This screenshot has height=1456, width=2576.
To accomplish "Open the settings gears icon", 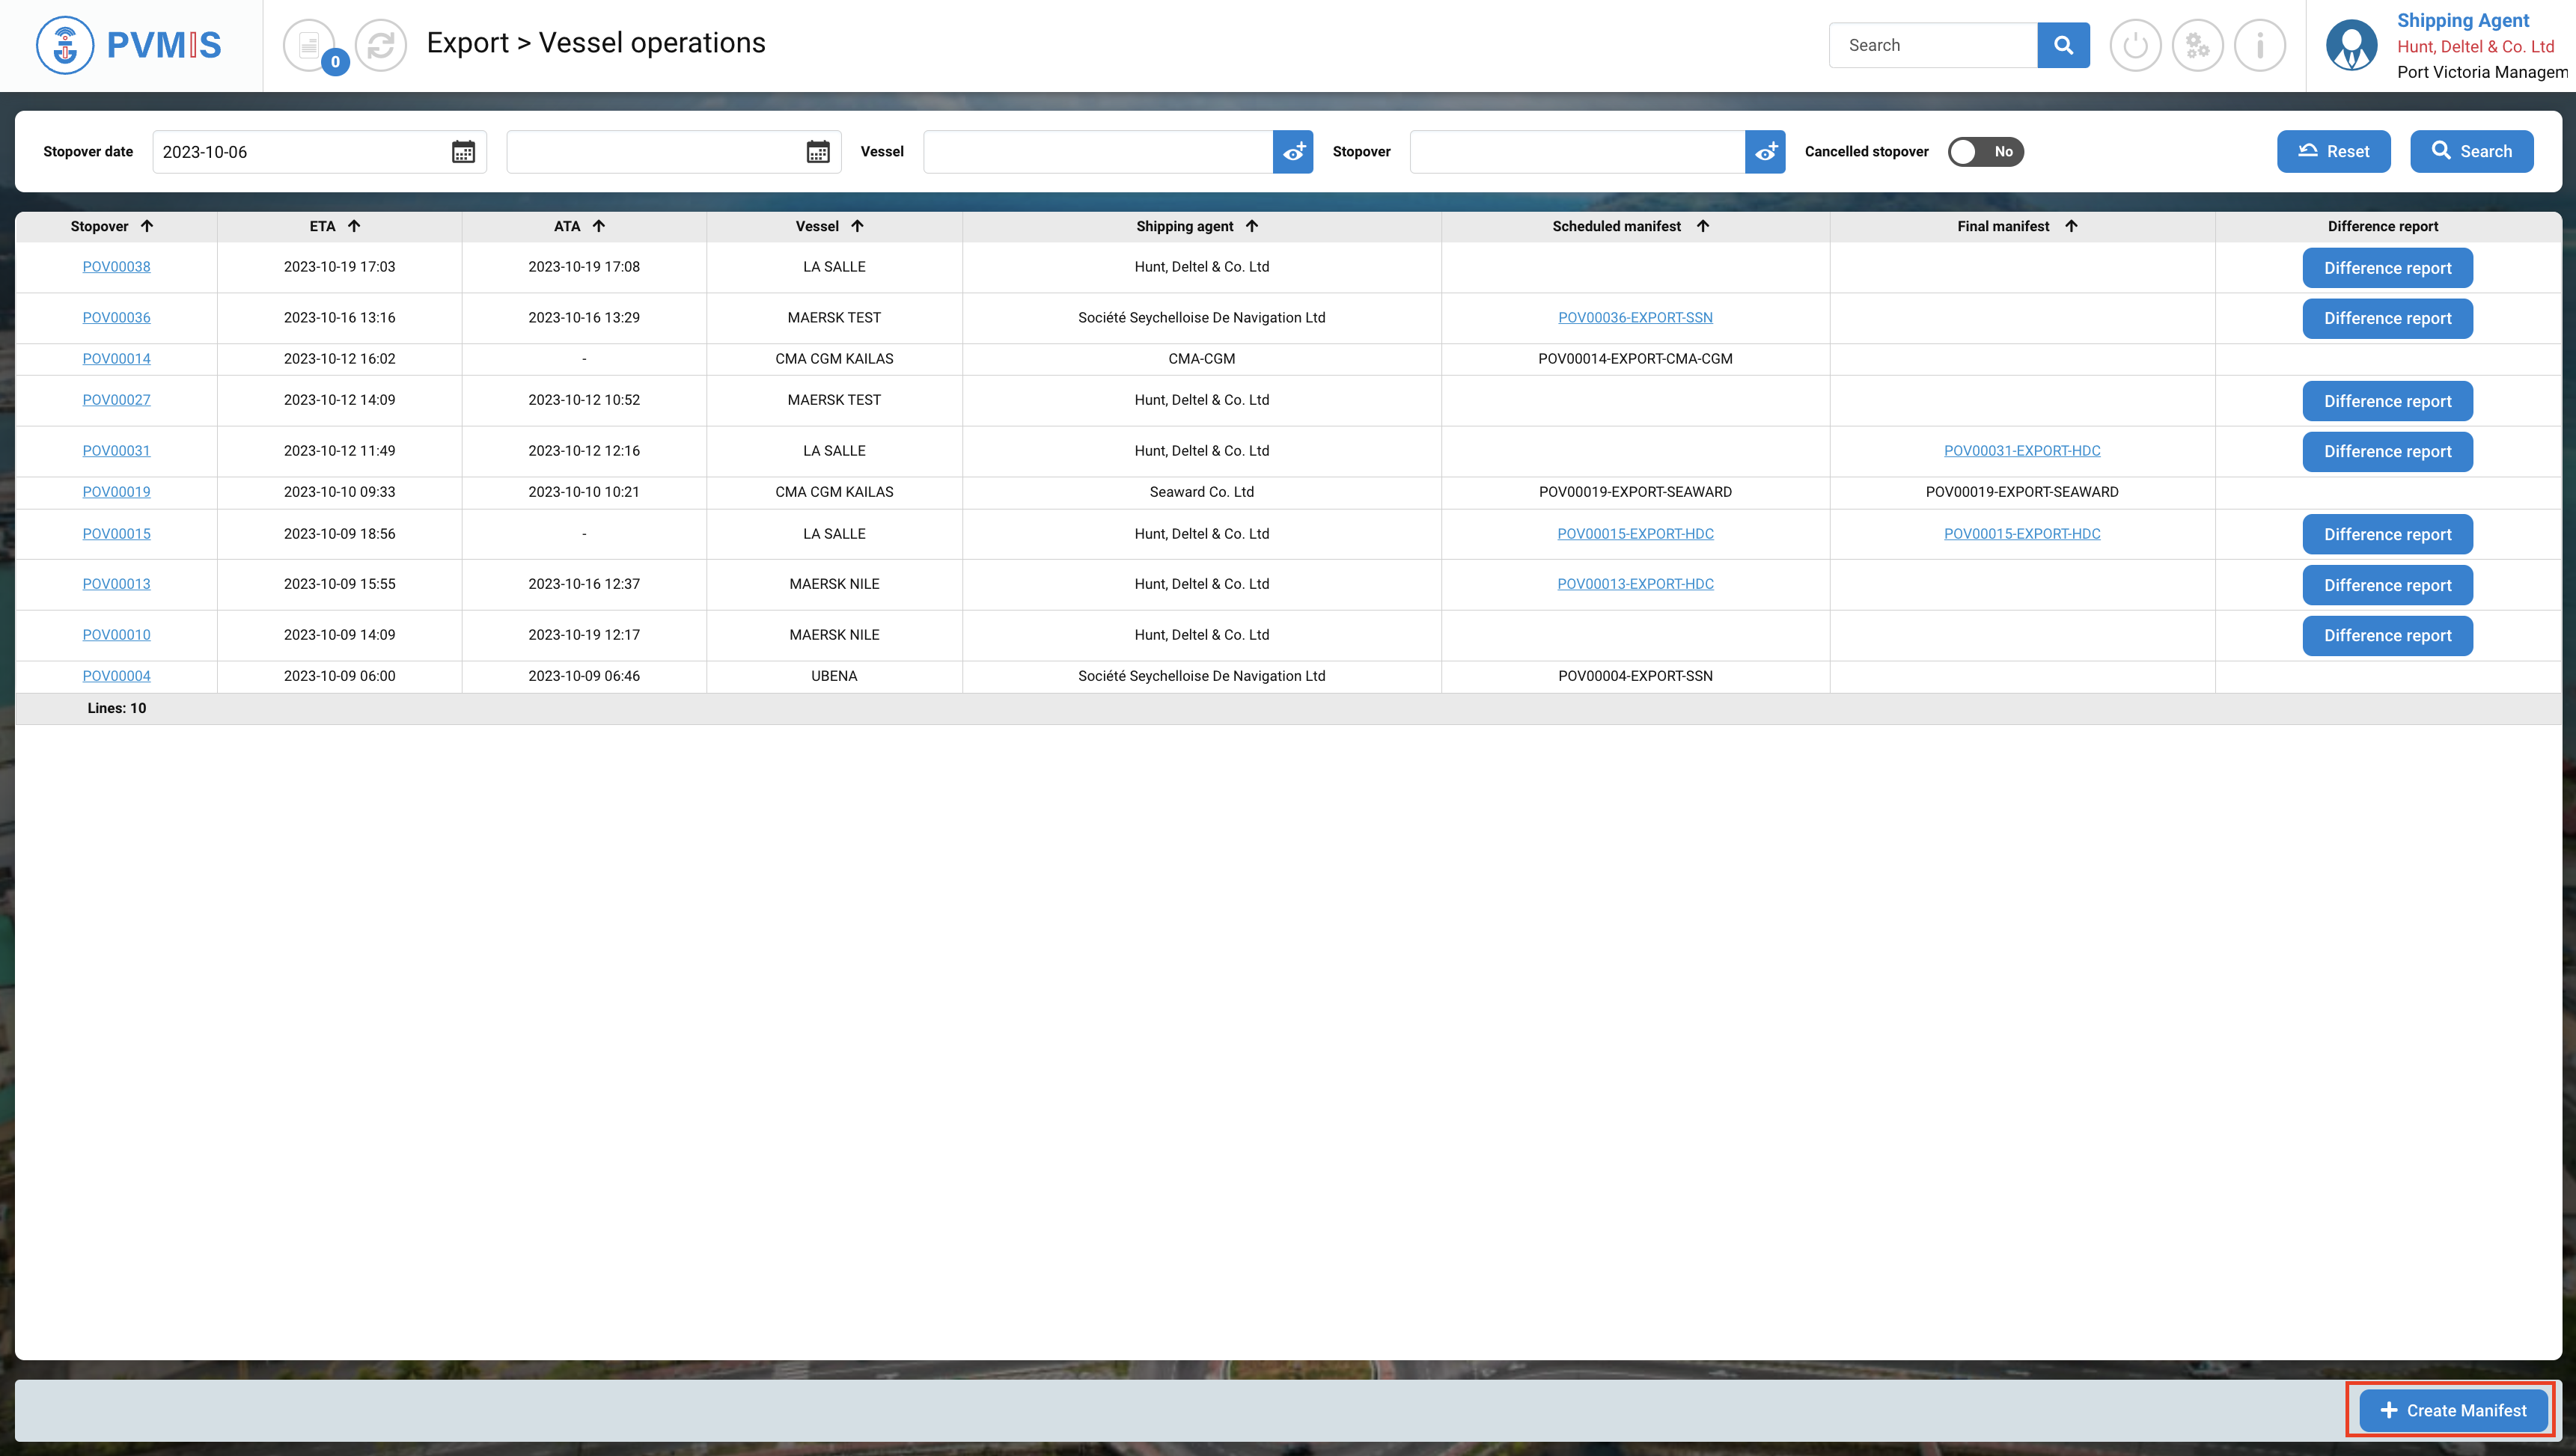I will [x=2197, y=45].
